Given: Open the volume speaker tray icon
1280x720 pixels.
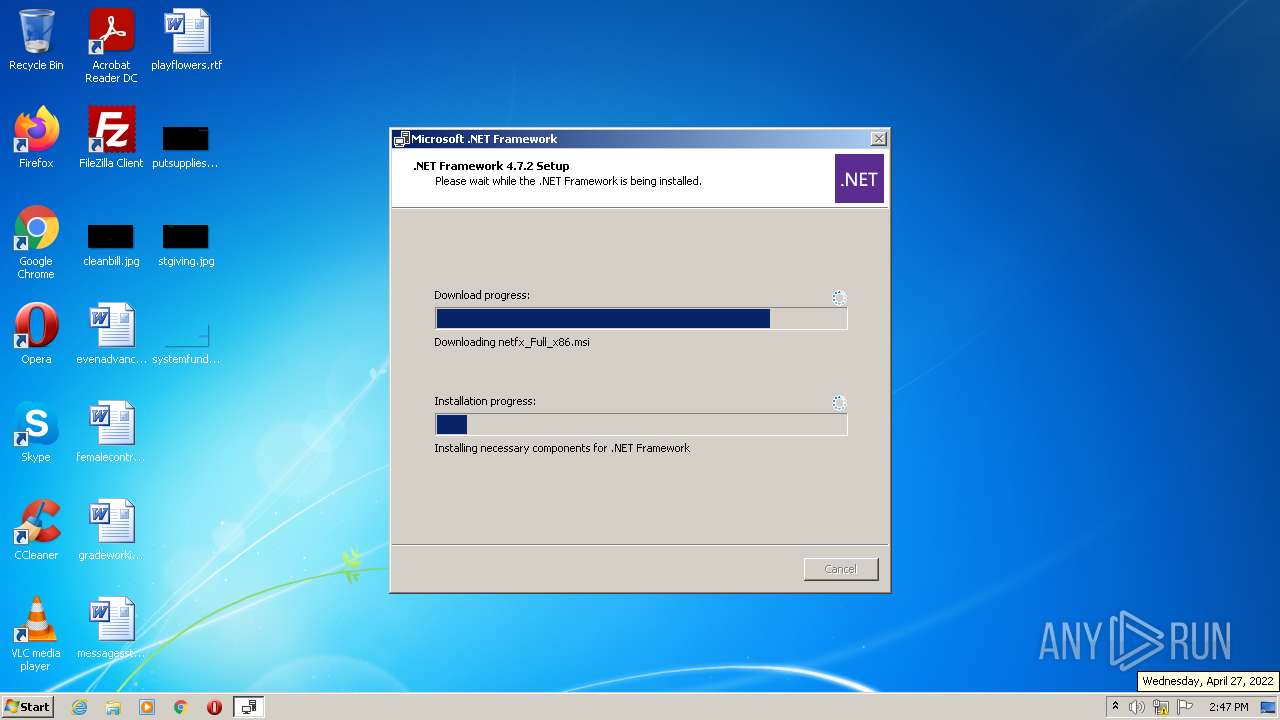Looking at the screenshot, I should click(x=1136, y=707).
